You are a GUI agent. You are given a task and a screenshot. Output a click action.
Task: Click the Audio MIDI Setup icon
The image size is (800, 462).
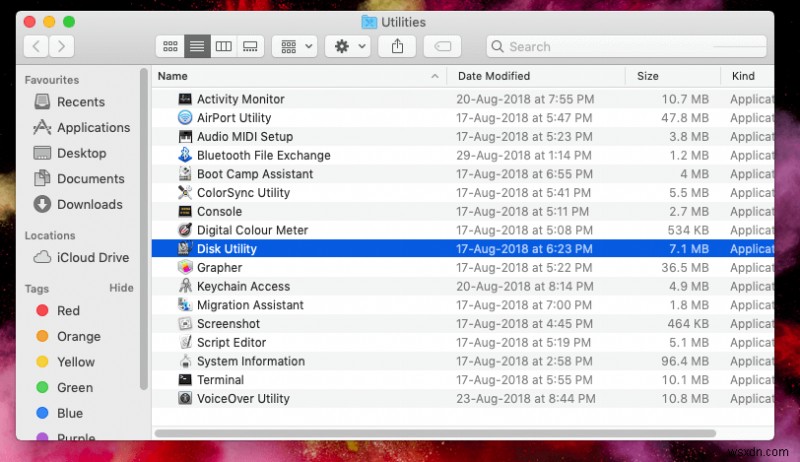click(x=185, y=137)
